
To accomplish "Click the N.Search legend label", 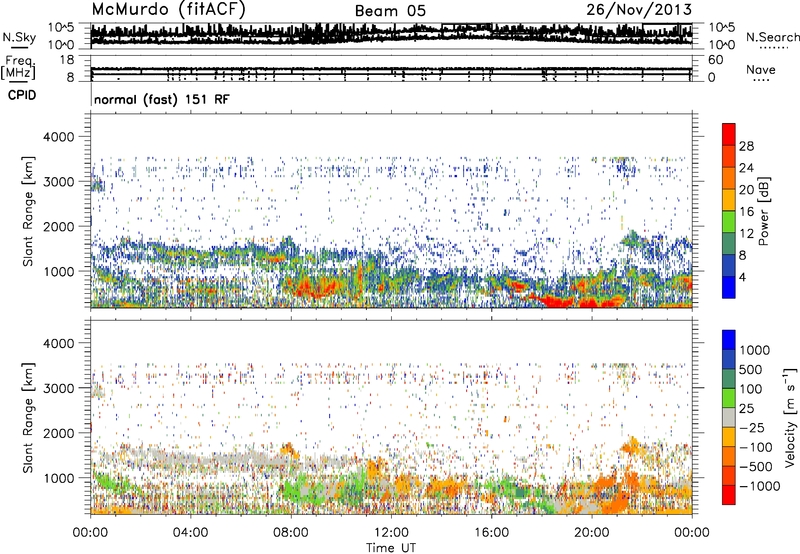I will [x=772, y=37].
